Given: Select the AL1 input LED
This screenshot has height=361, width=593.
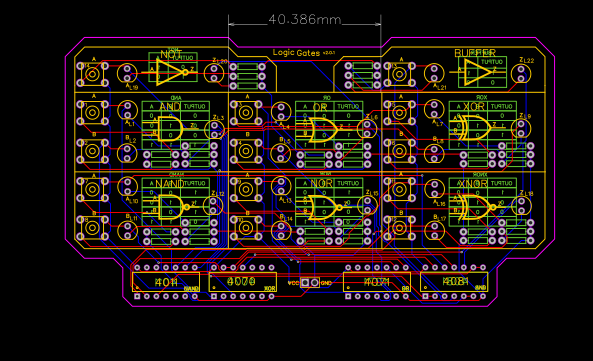Looking at the screenshot, I should coord(127,110).
